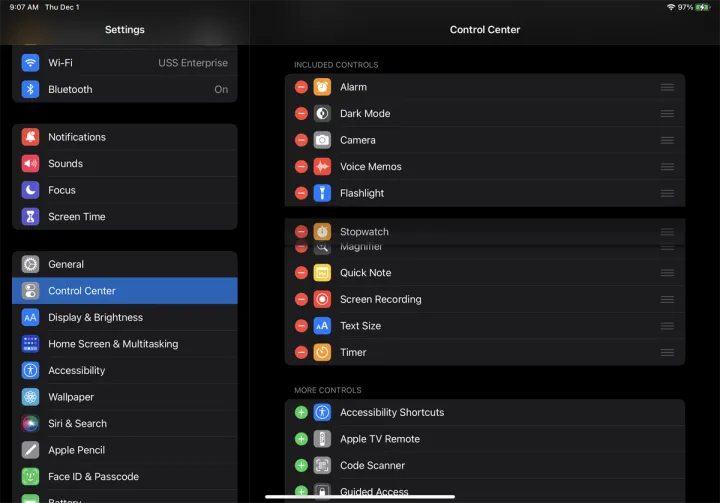Screen dimensions: 720x503
Task: Tap the Screen Recording icon
Action: [322, 299]
